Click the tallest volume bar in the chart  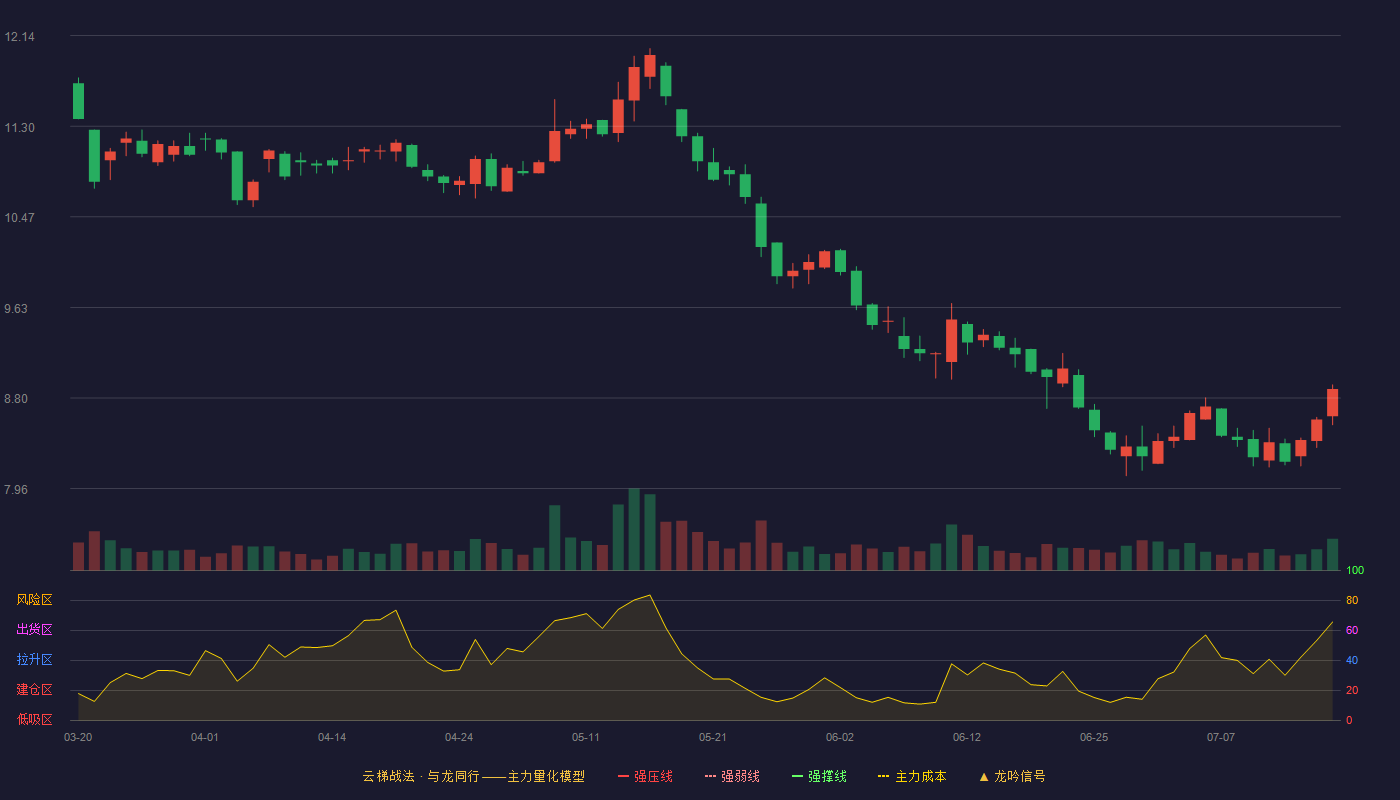pos(634,529)
